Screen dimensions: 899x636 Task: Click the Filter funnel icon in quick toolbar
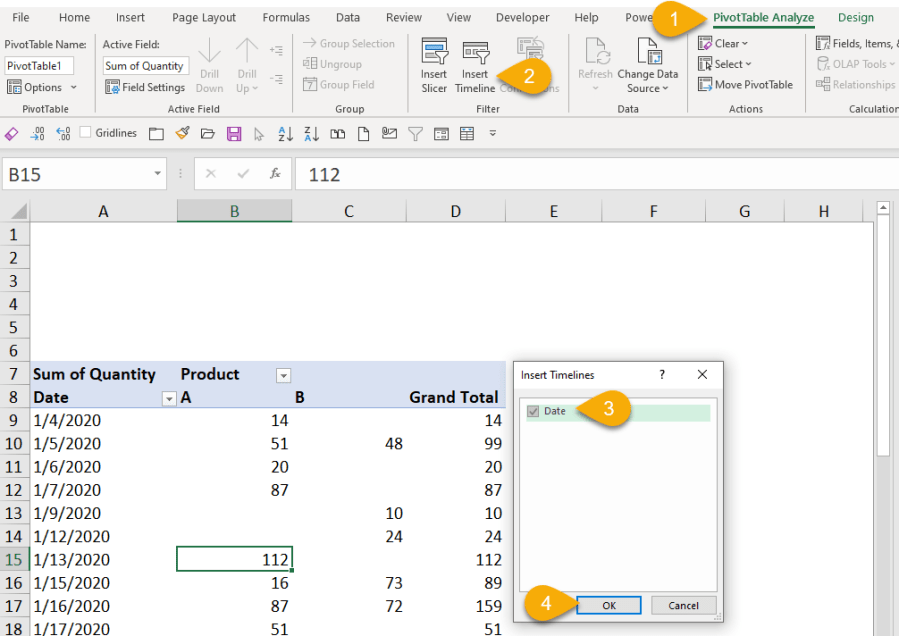[x=415, y=134]
